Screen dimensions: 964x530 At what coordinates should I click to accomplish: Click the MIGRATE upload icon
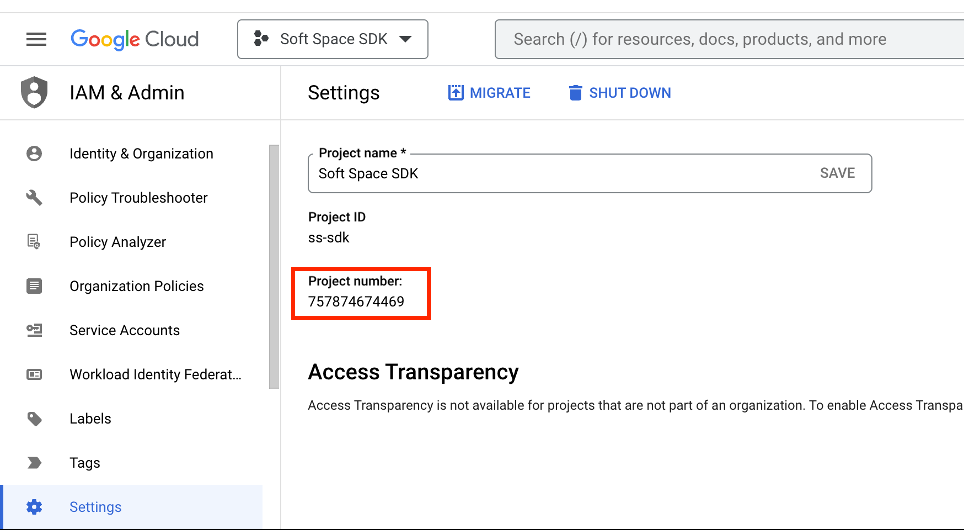[x=456, y=93]
